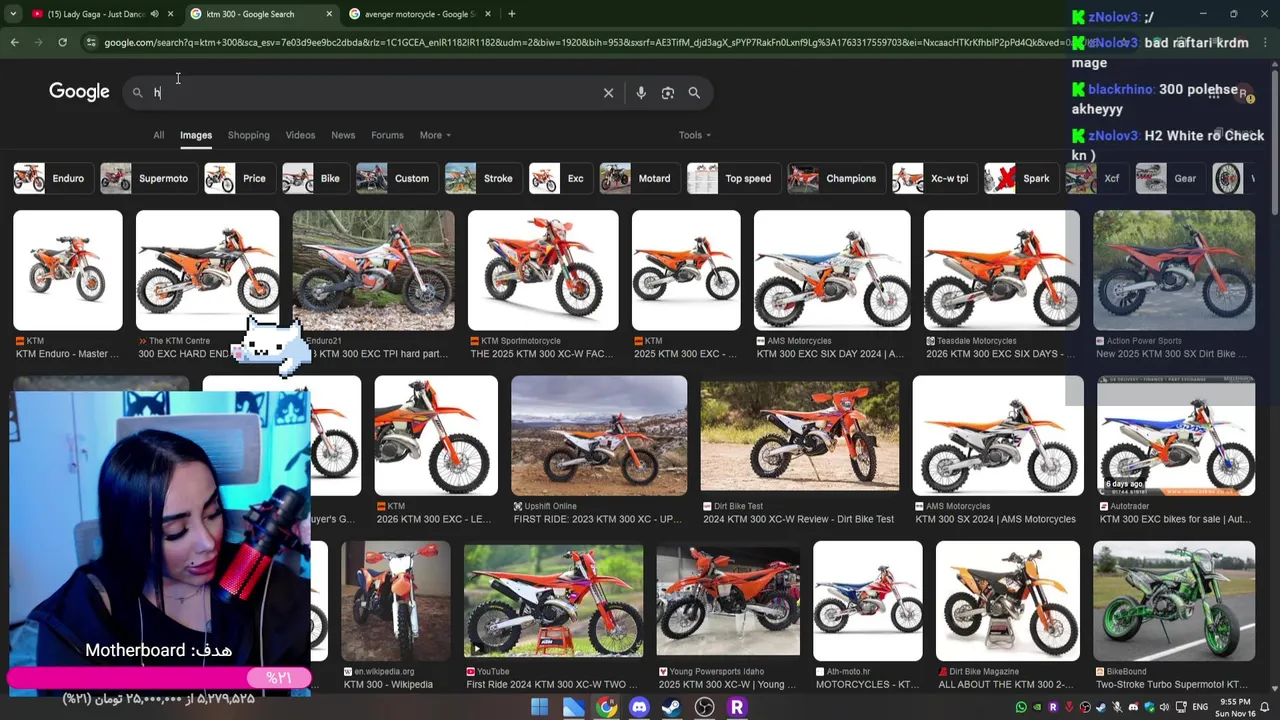Open the tab search dropdown in Chrome
This screenshot has width=1280, height=720.
11,14
